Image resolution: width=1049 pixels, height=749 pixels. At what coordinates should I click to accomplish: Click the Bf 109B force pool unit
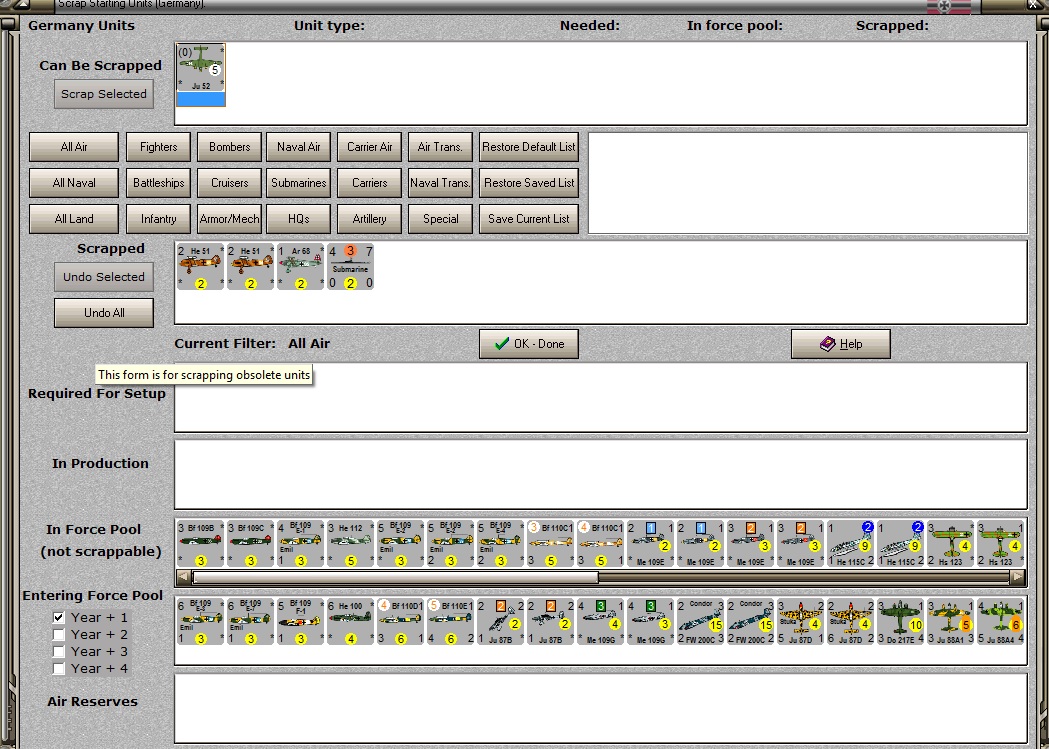(x=200, y=544)
